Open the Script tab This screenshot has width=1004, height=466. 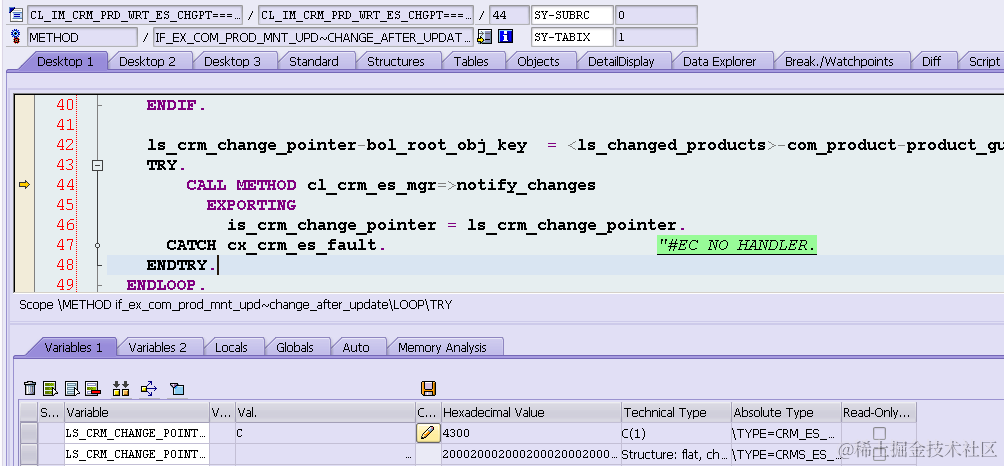tap(984, 61)
